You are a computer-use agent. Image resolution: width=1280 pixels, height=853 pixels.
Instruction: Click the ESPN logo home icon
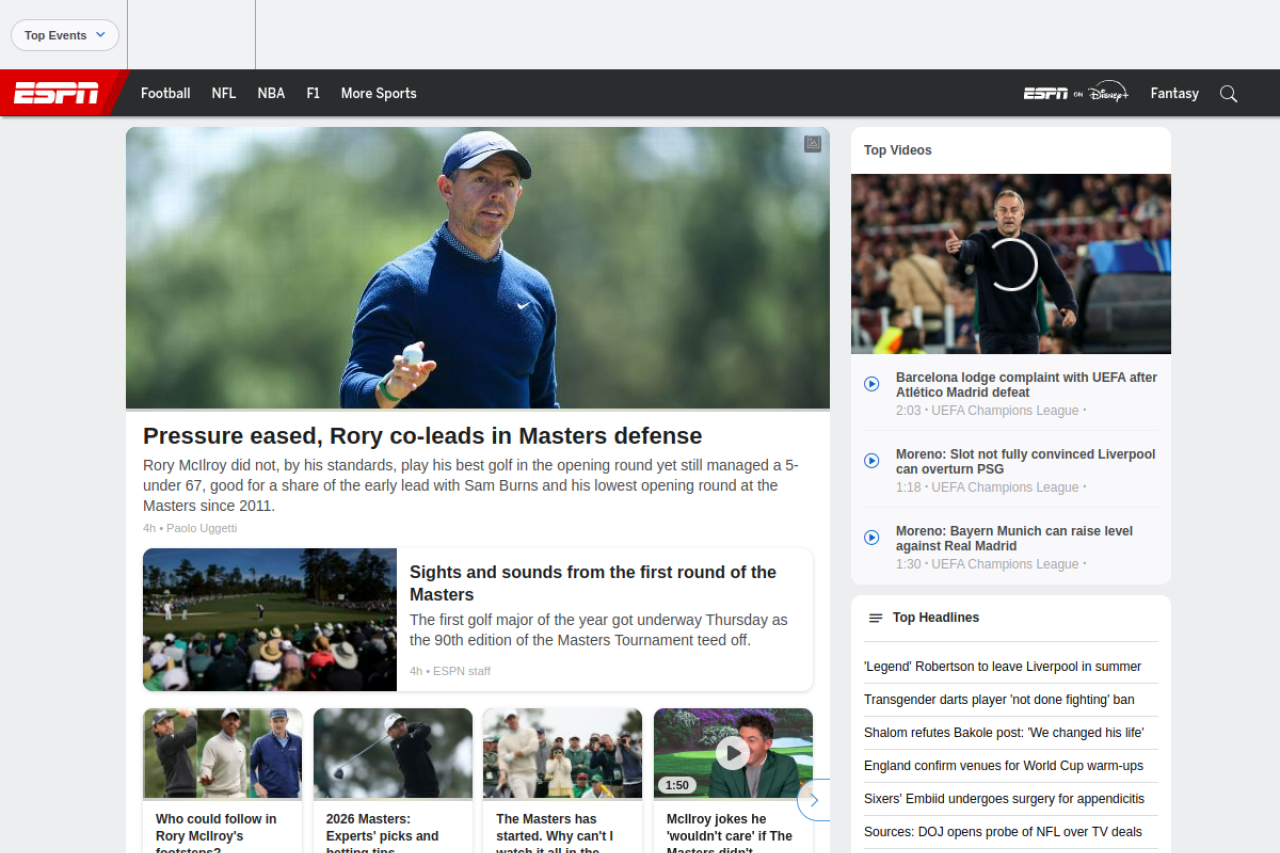56,93
